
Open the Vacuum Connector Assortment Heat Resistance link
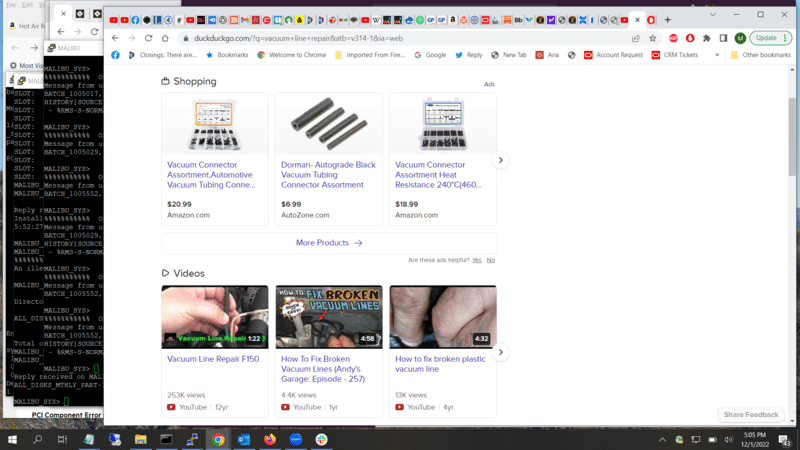coord(438,175)
